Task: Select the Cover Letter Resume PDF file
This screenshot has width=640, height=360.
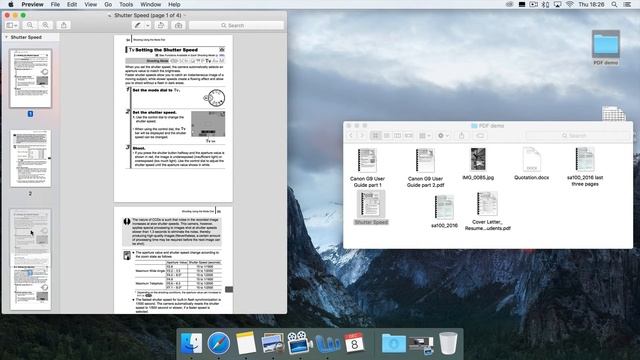Action: pos(487,211)
